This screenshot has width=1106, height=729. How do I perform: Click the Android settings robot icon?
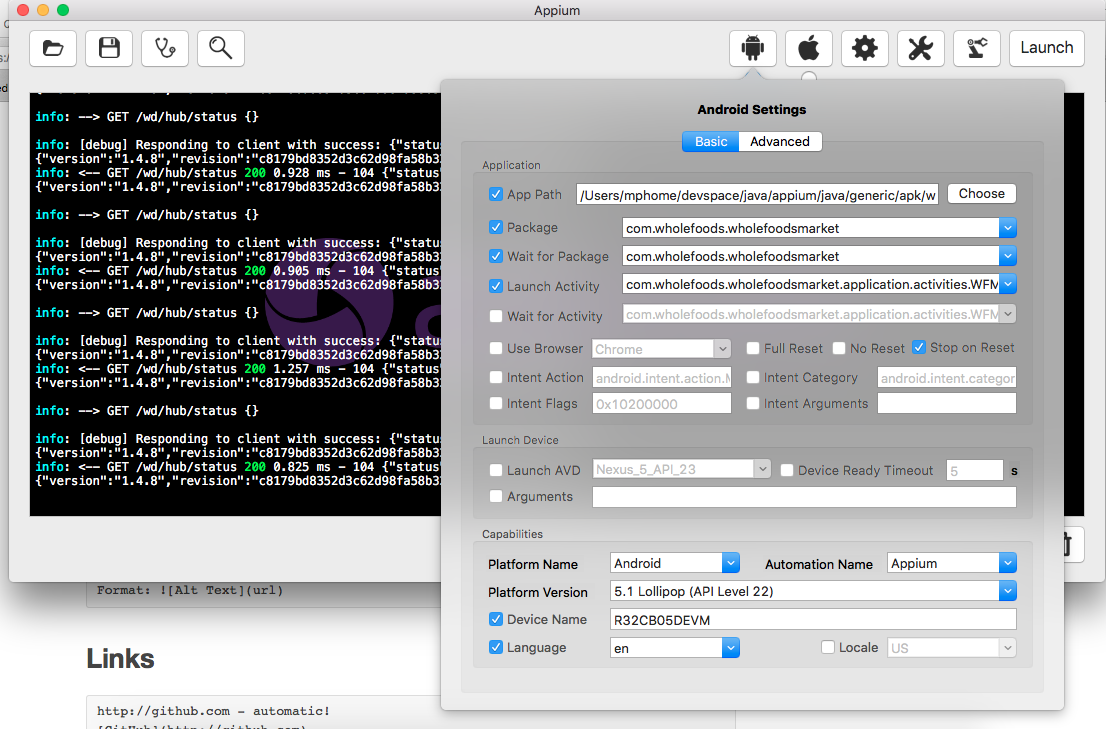[x=753, y=49]
